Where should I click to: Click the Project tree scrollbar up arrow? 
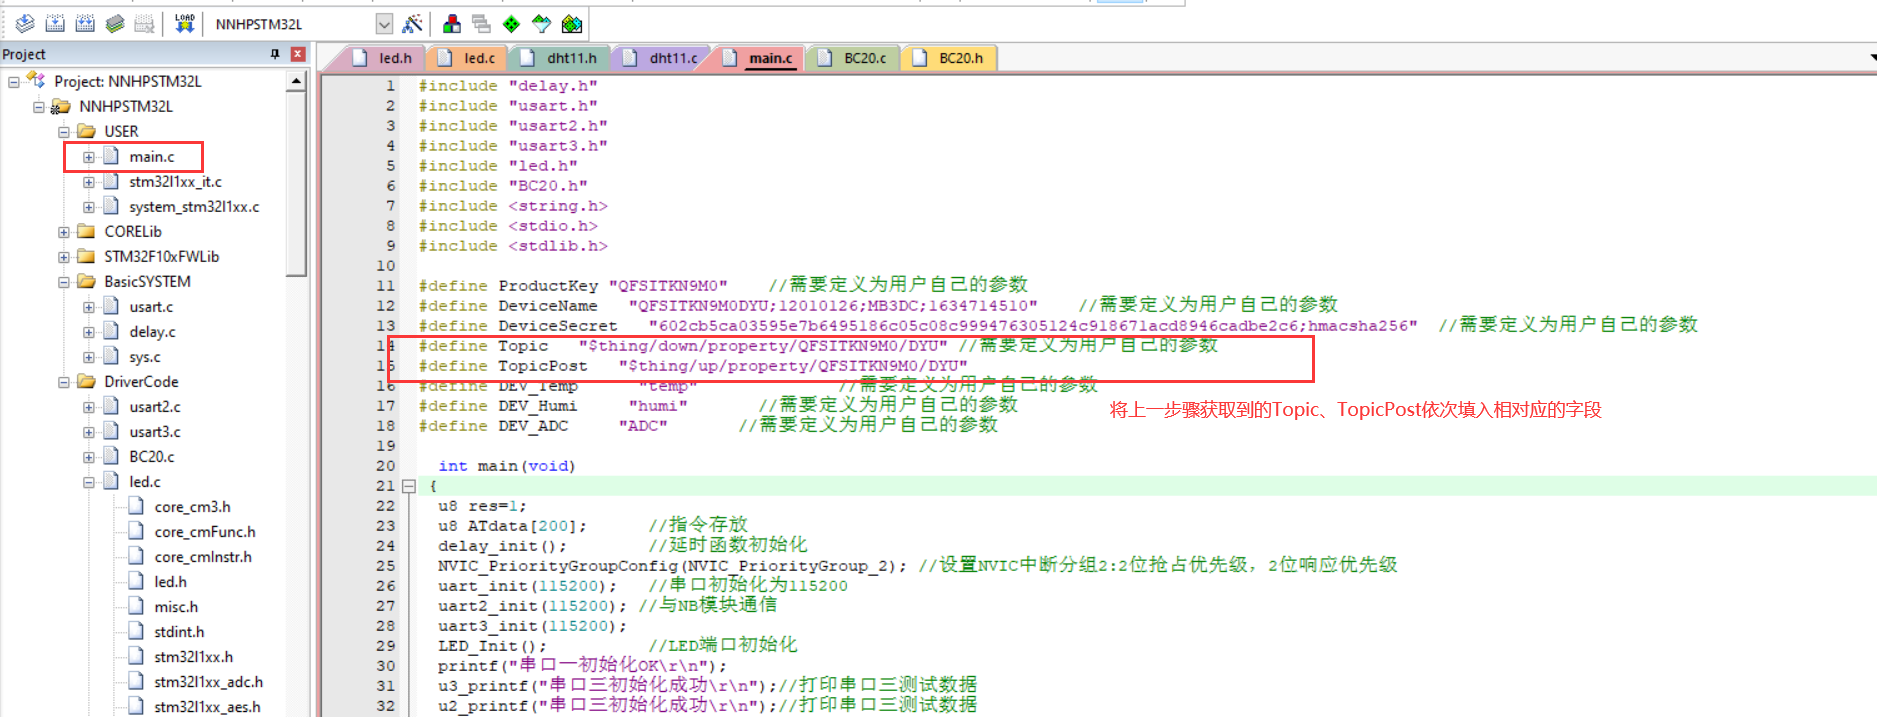coord(296,82)
